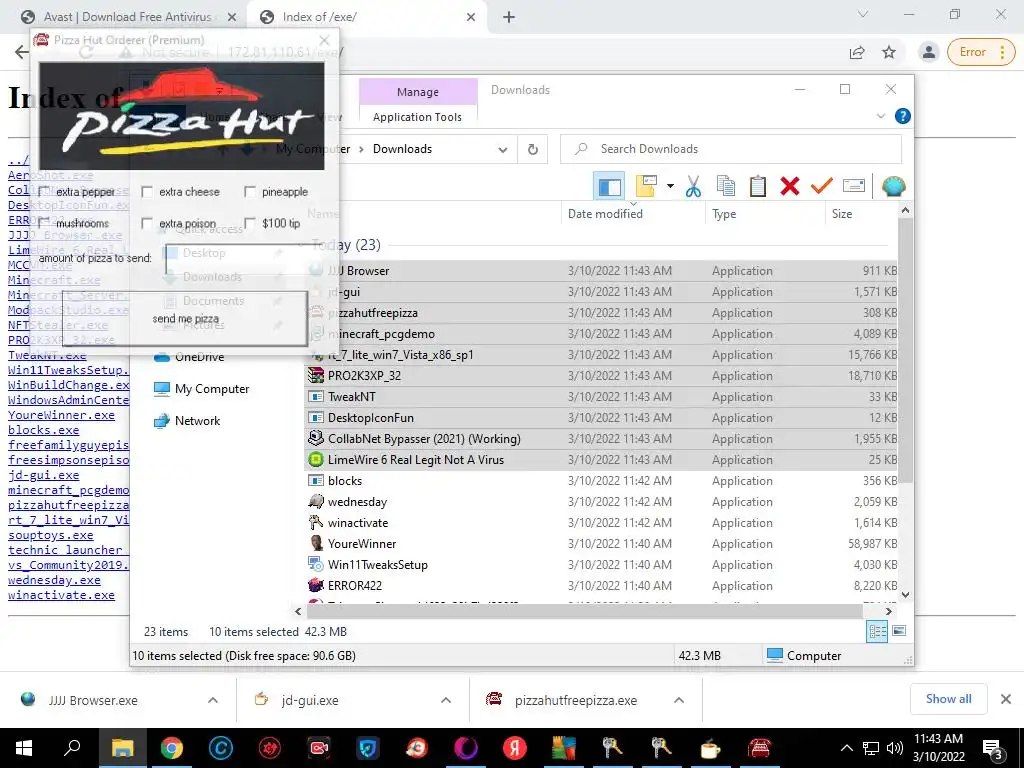This screenshot has width=1024, height=768.
Task: Expand the address bar history dropdown
Action: (x=503, y=150)
